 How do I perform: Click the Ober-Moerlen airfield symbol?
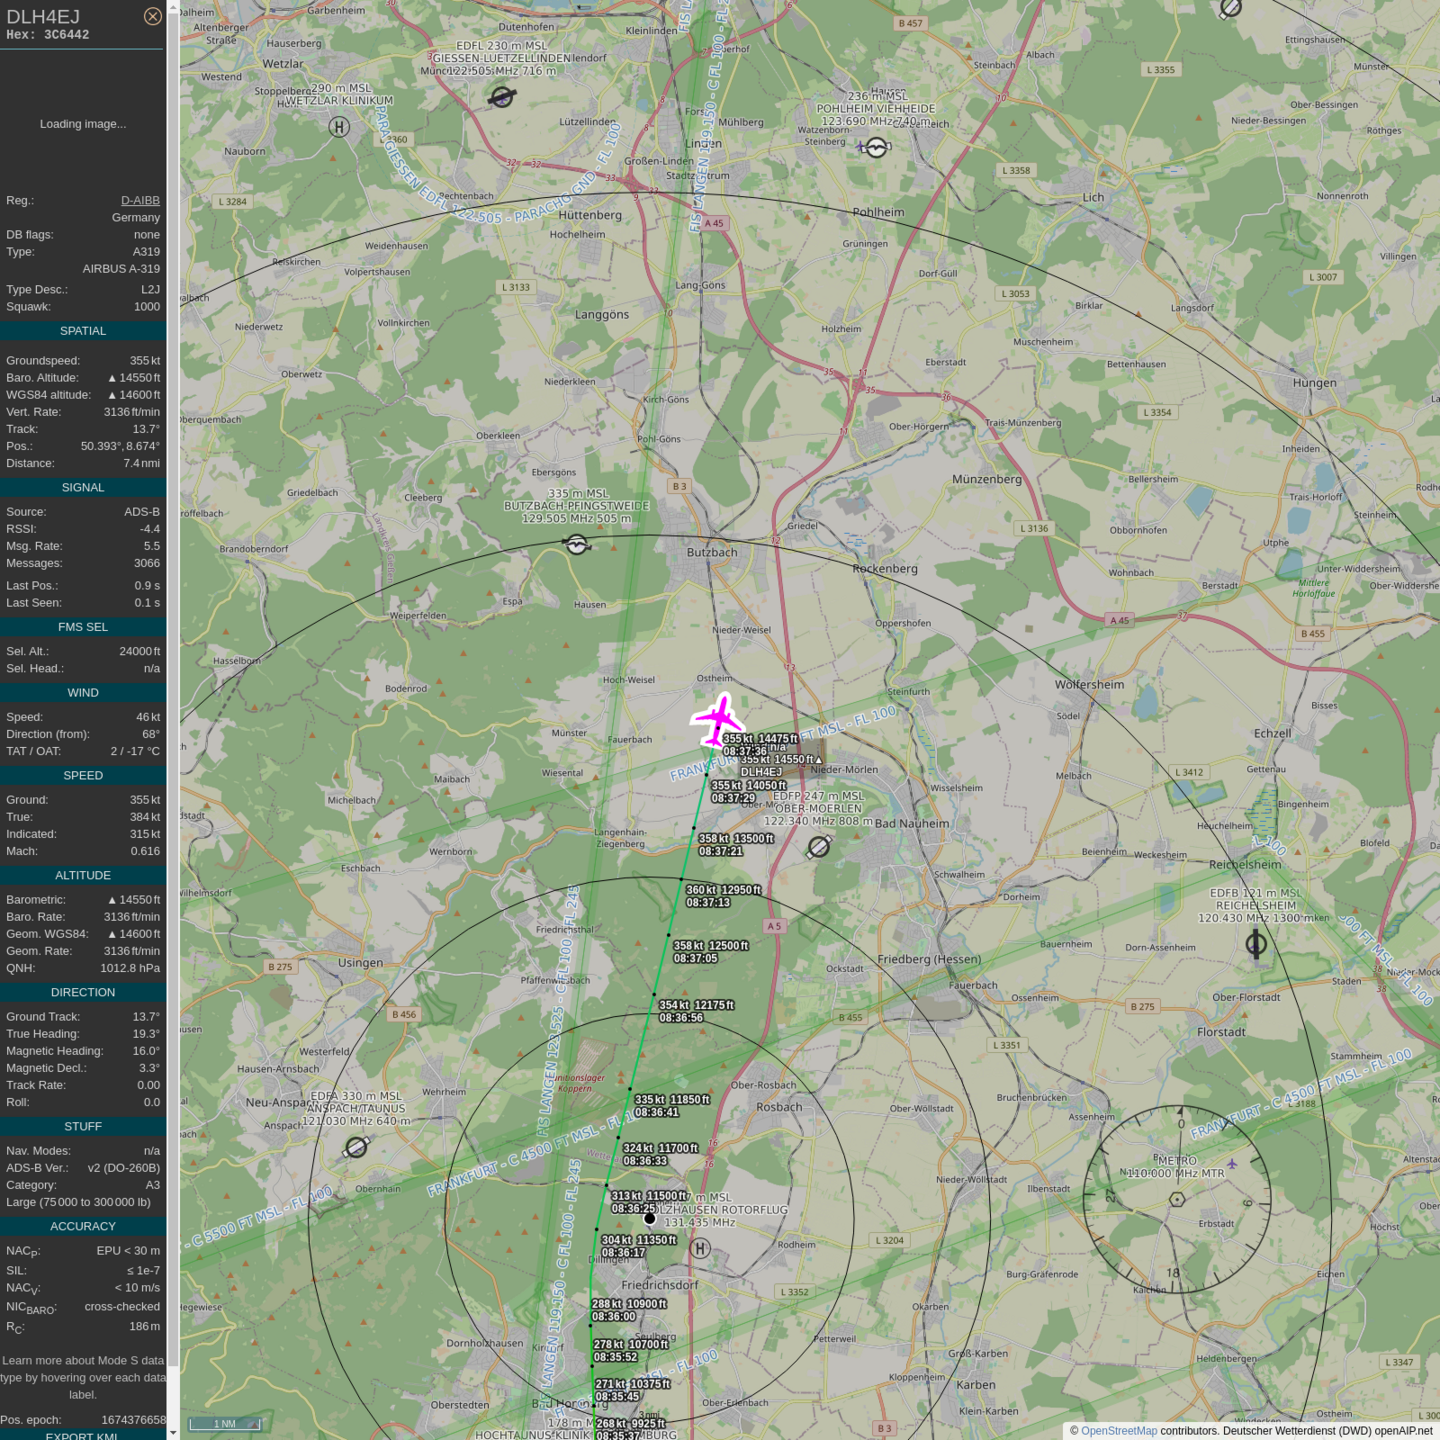point(819,847)
